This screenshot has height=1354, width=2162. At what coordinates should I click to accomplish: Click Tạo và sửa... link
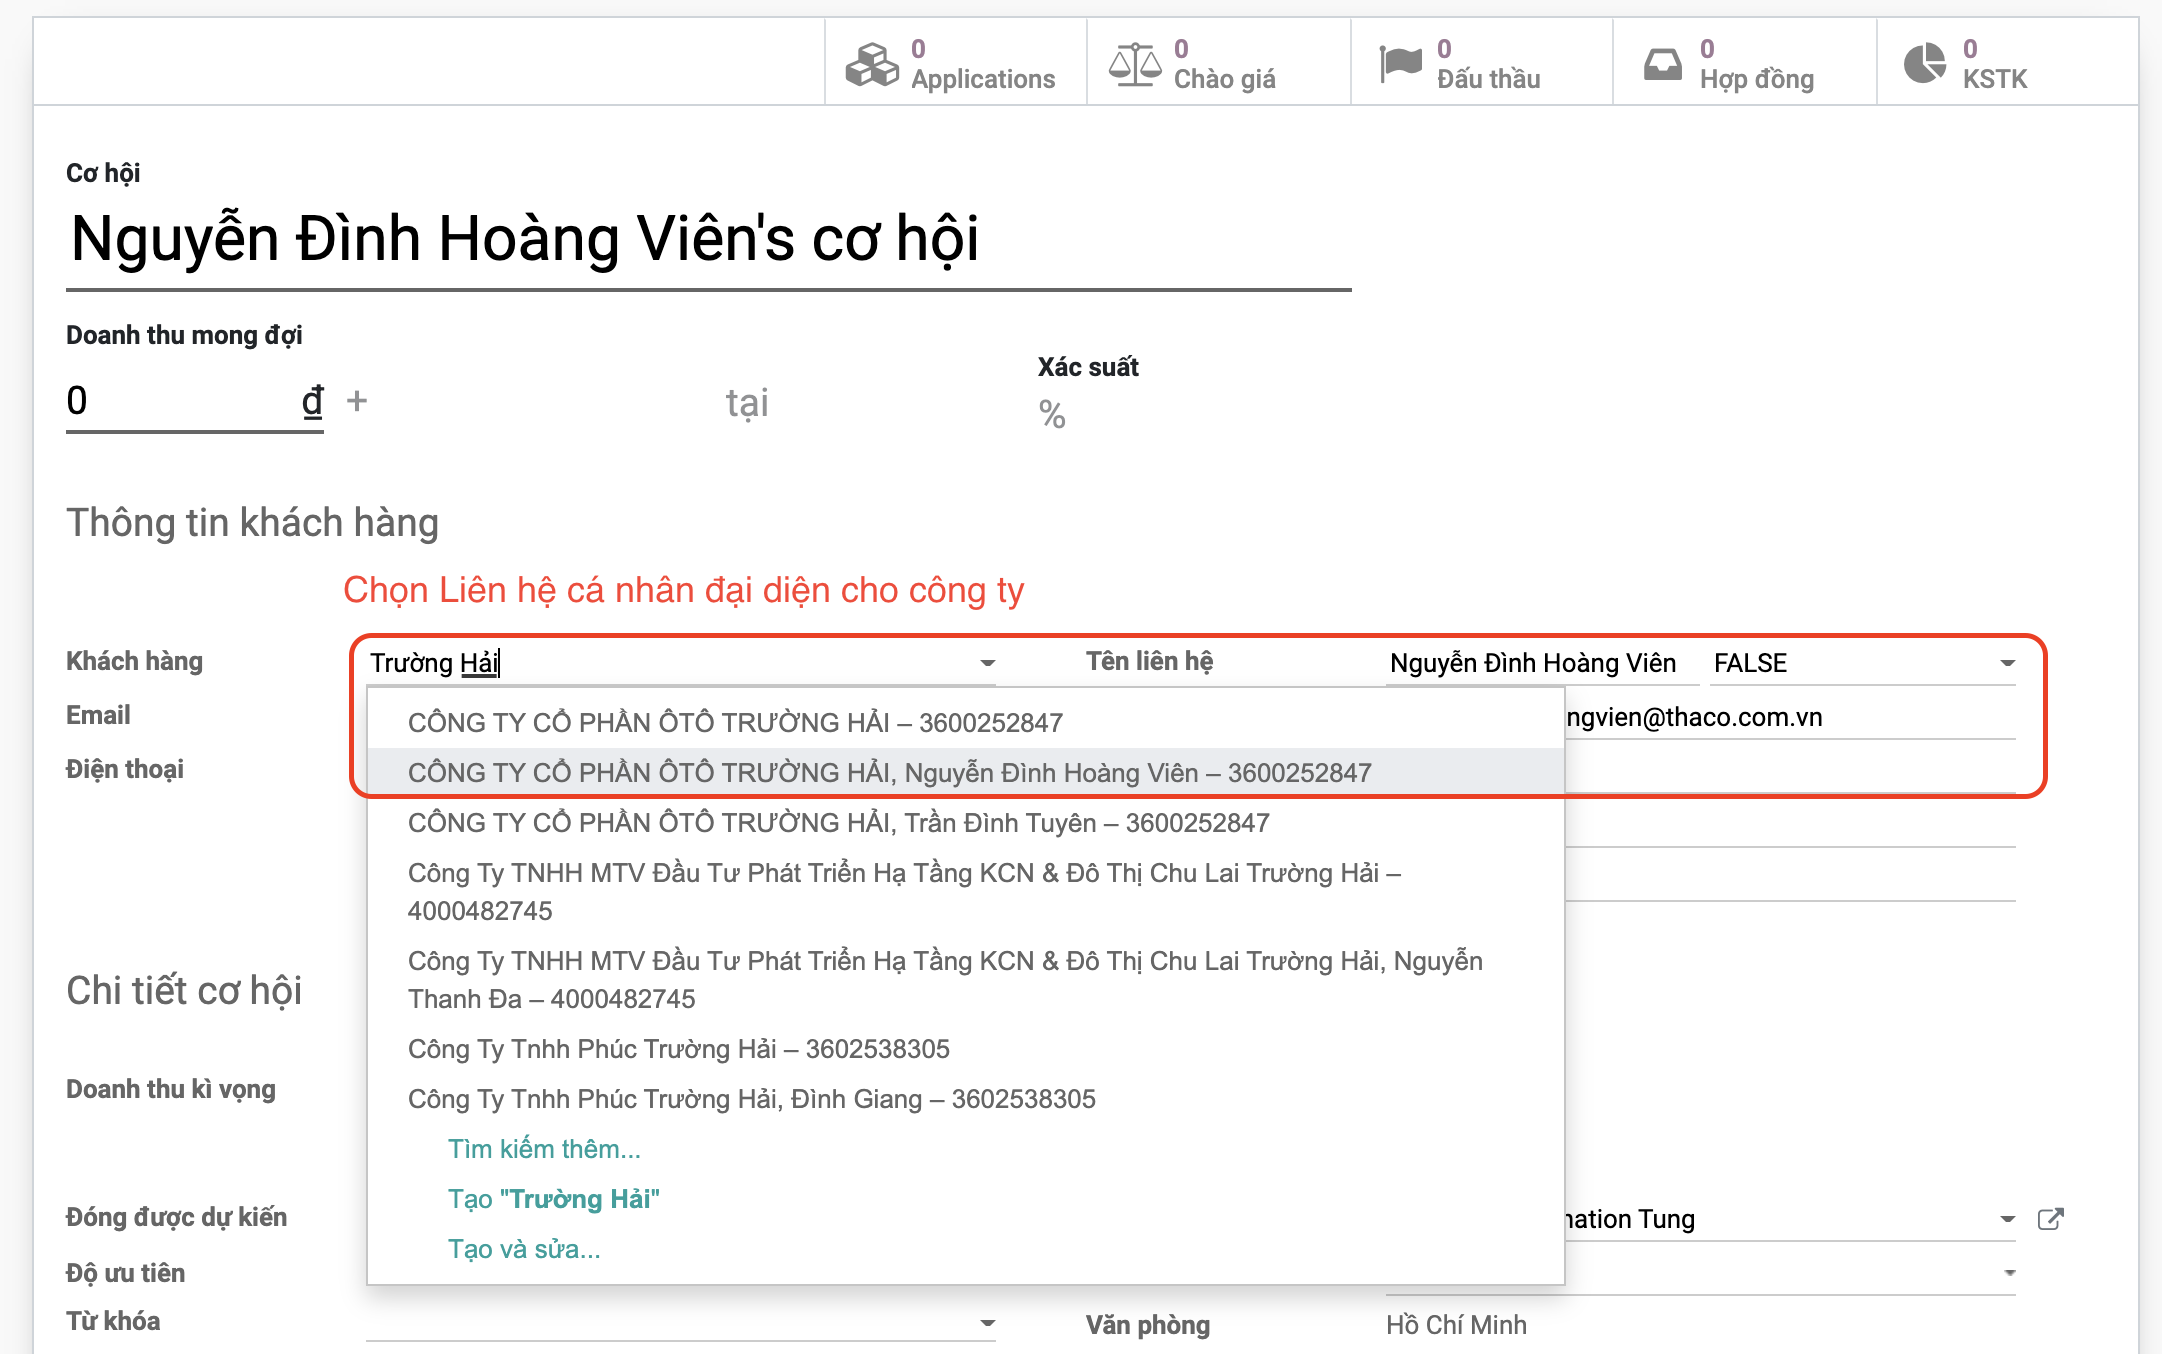pos(524,1249)
